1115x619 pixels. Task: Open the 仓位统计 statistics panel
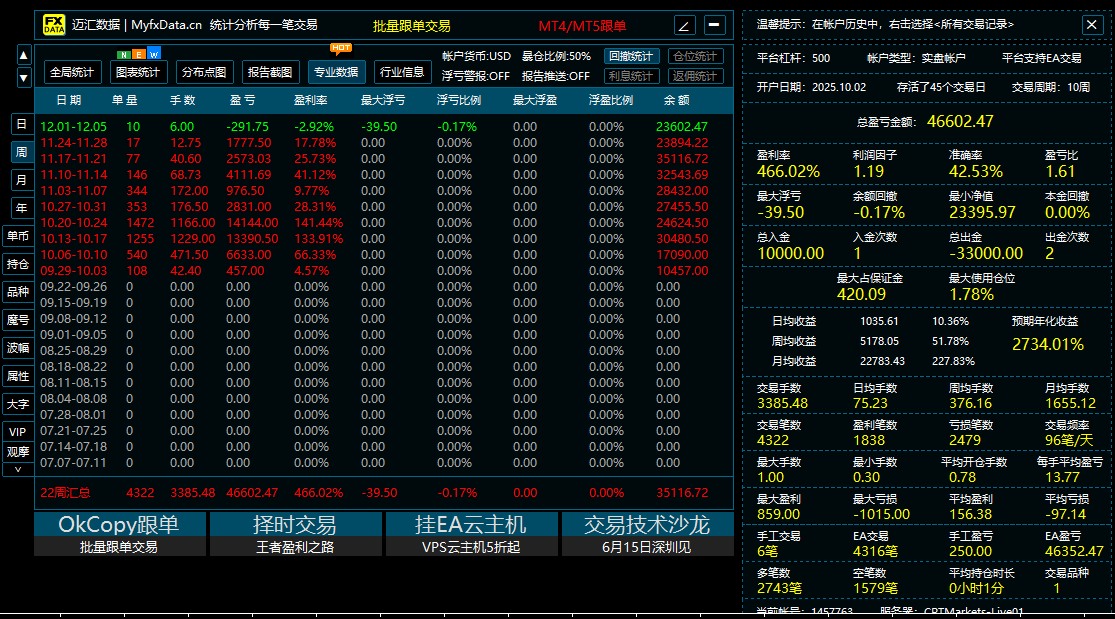[x=696, y=57]
